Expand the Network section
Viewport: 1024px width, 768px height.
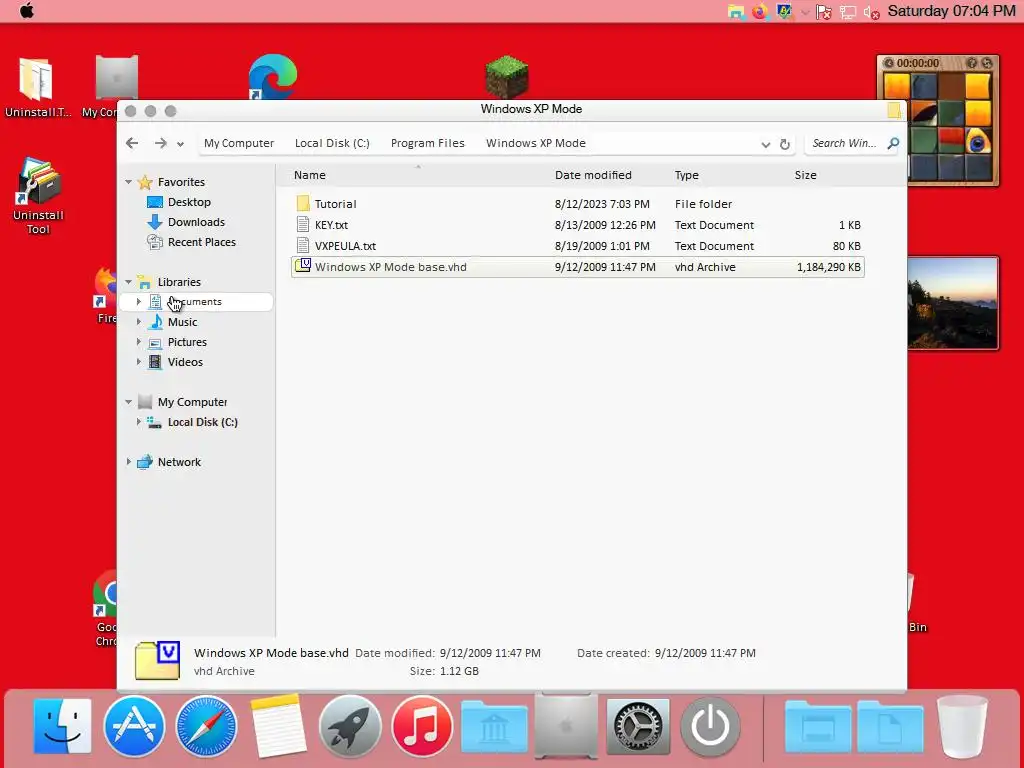[x=129, y=462]
